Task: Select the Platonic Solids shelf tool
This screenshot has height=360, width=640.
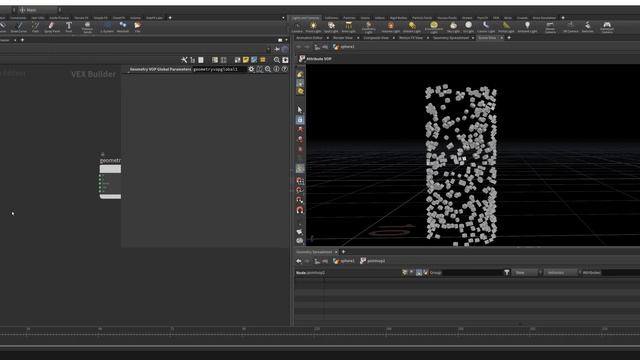Action: [87, 28]
